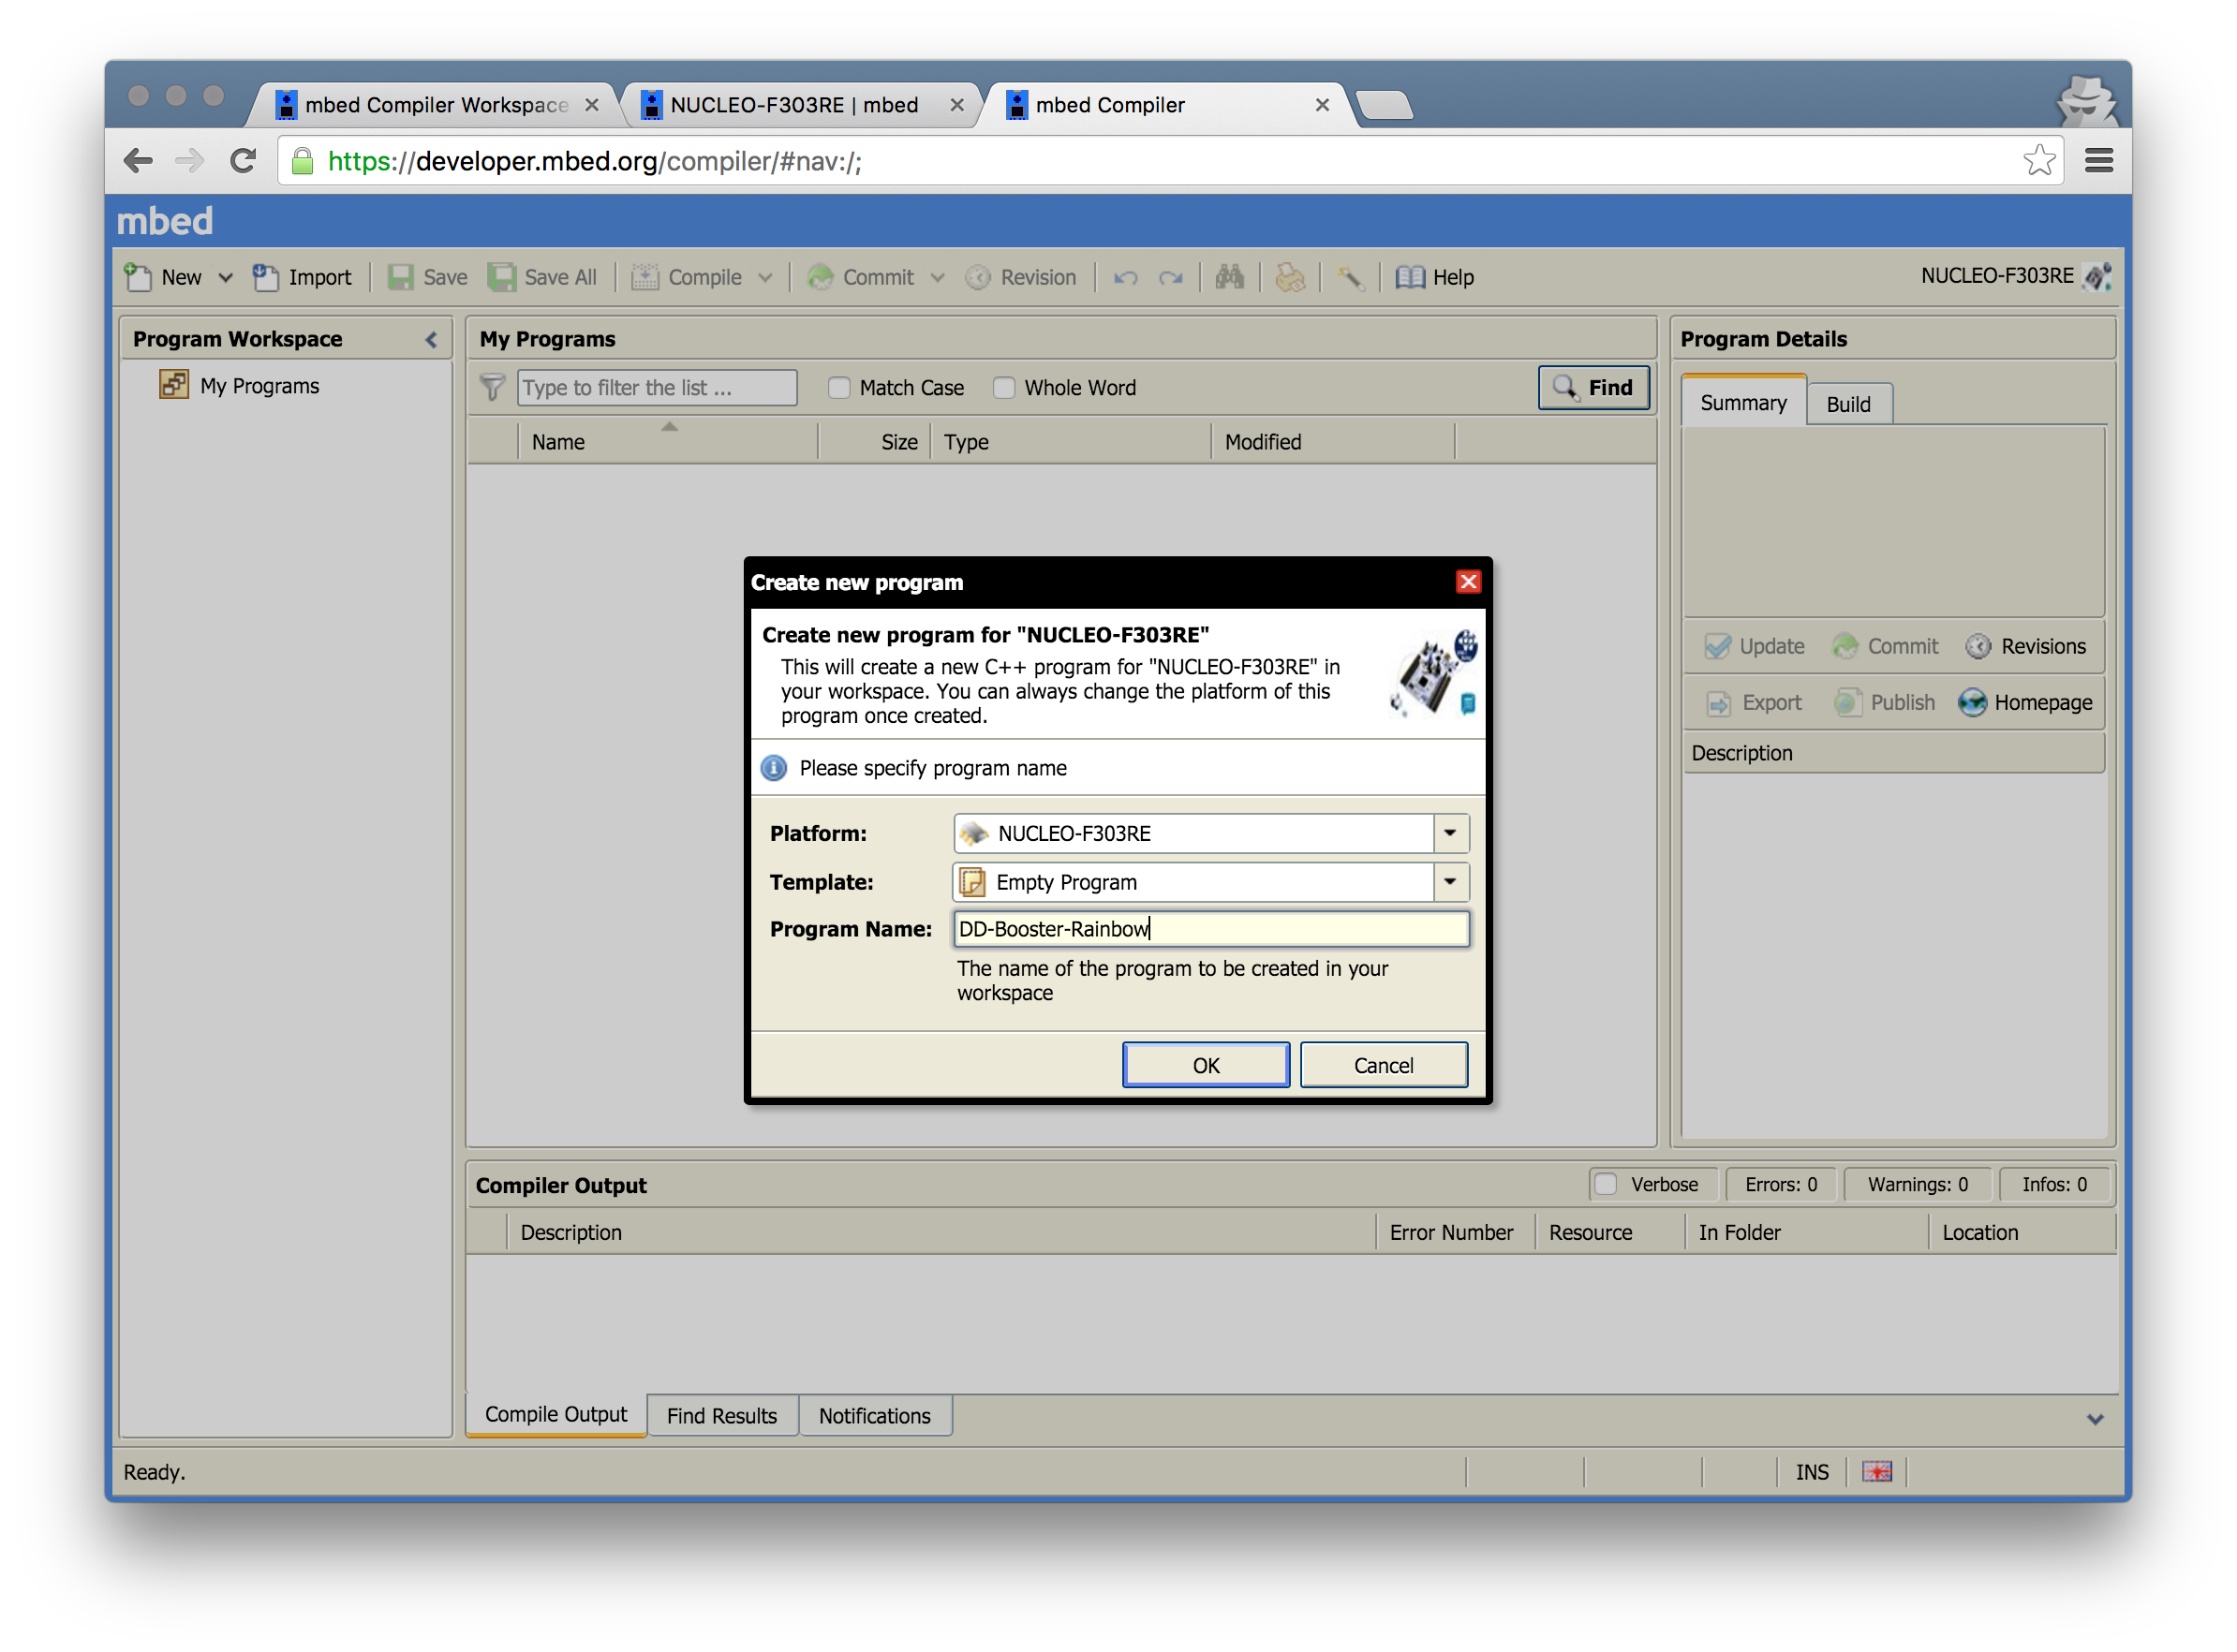Open the Platform dropdown

click(1450, 833)
